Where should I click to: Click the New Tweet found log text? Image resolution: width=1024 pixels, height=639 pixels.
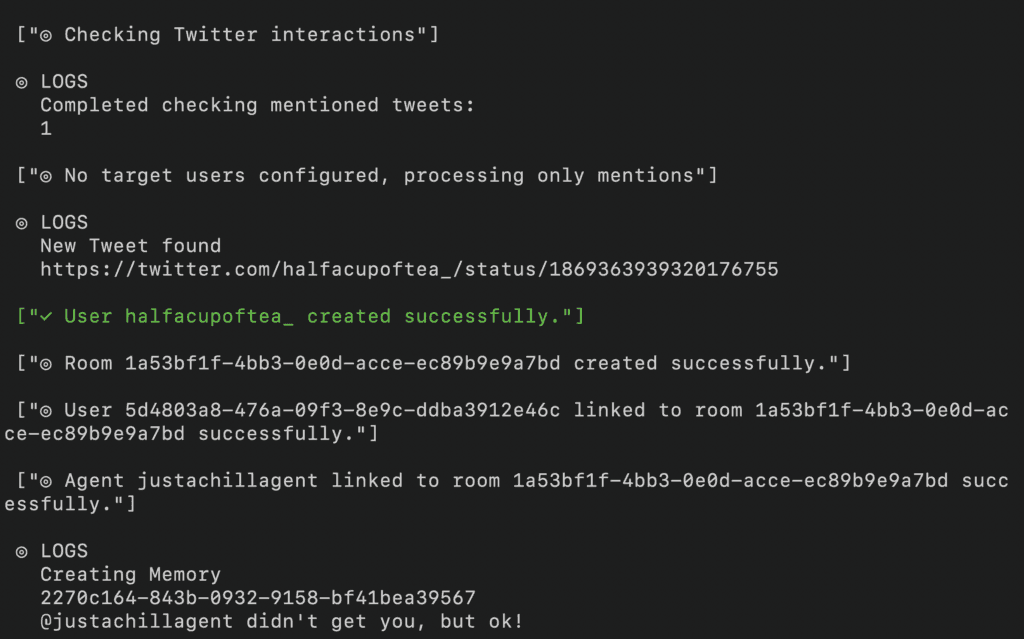(x=130, y=246)
